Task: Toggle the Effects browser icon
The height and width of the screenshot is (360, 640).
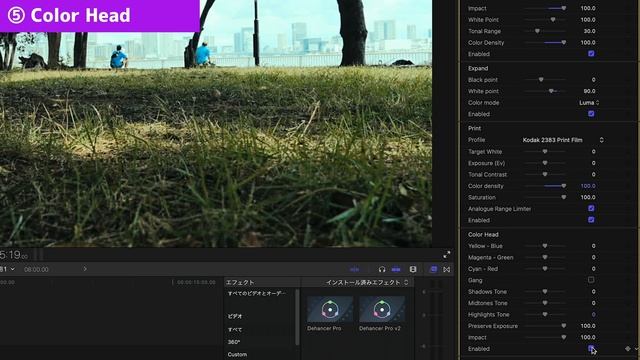Action: tap(433, 269)
